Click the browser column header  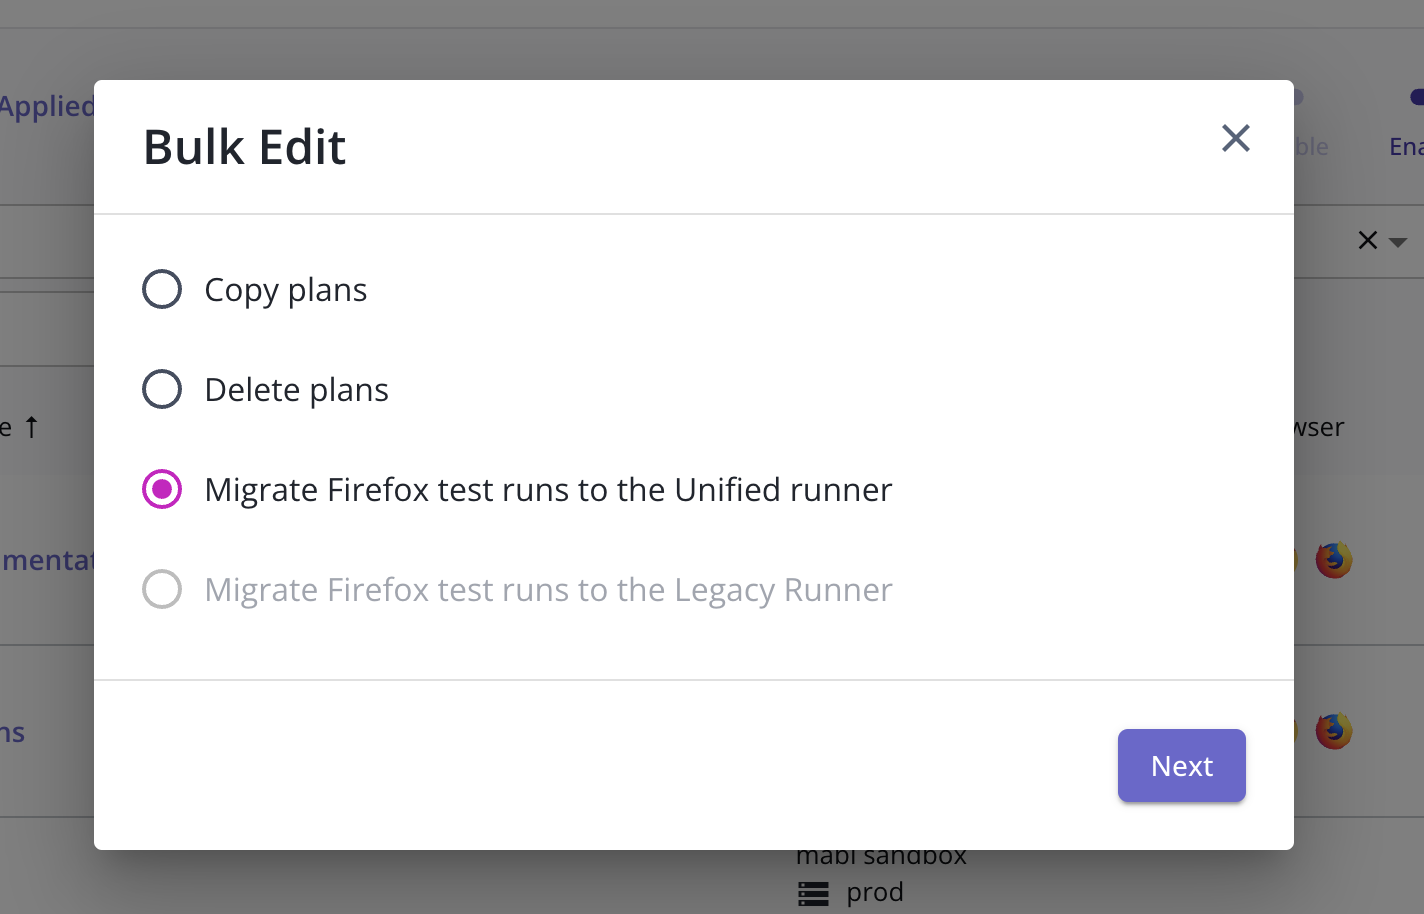click(1319, 427)
